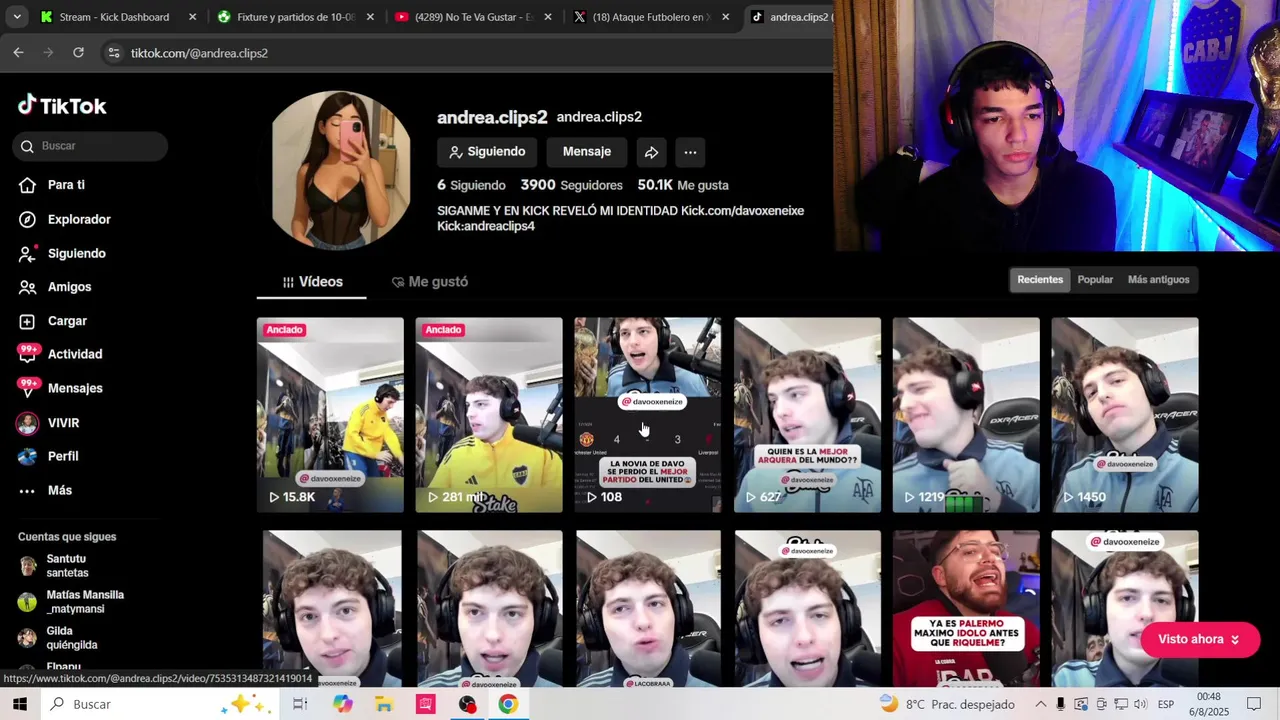Open the video with 1219 views

coord(966,415)
